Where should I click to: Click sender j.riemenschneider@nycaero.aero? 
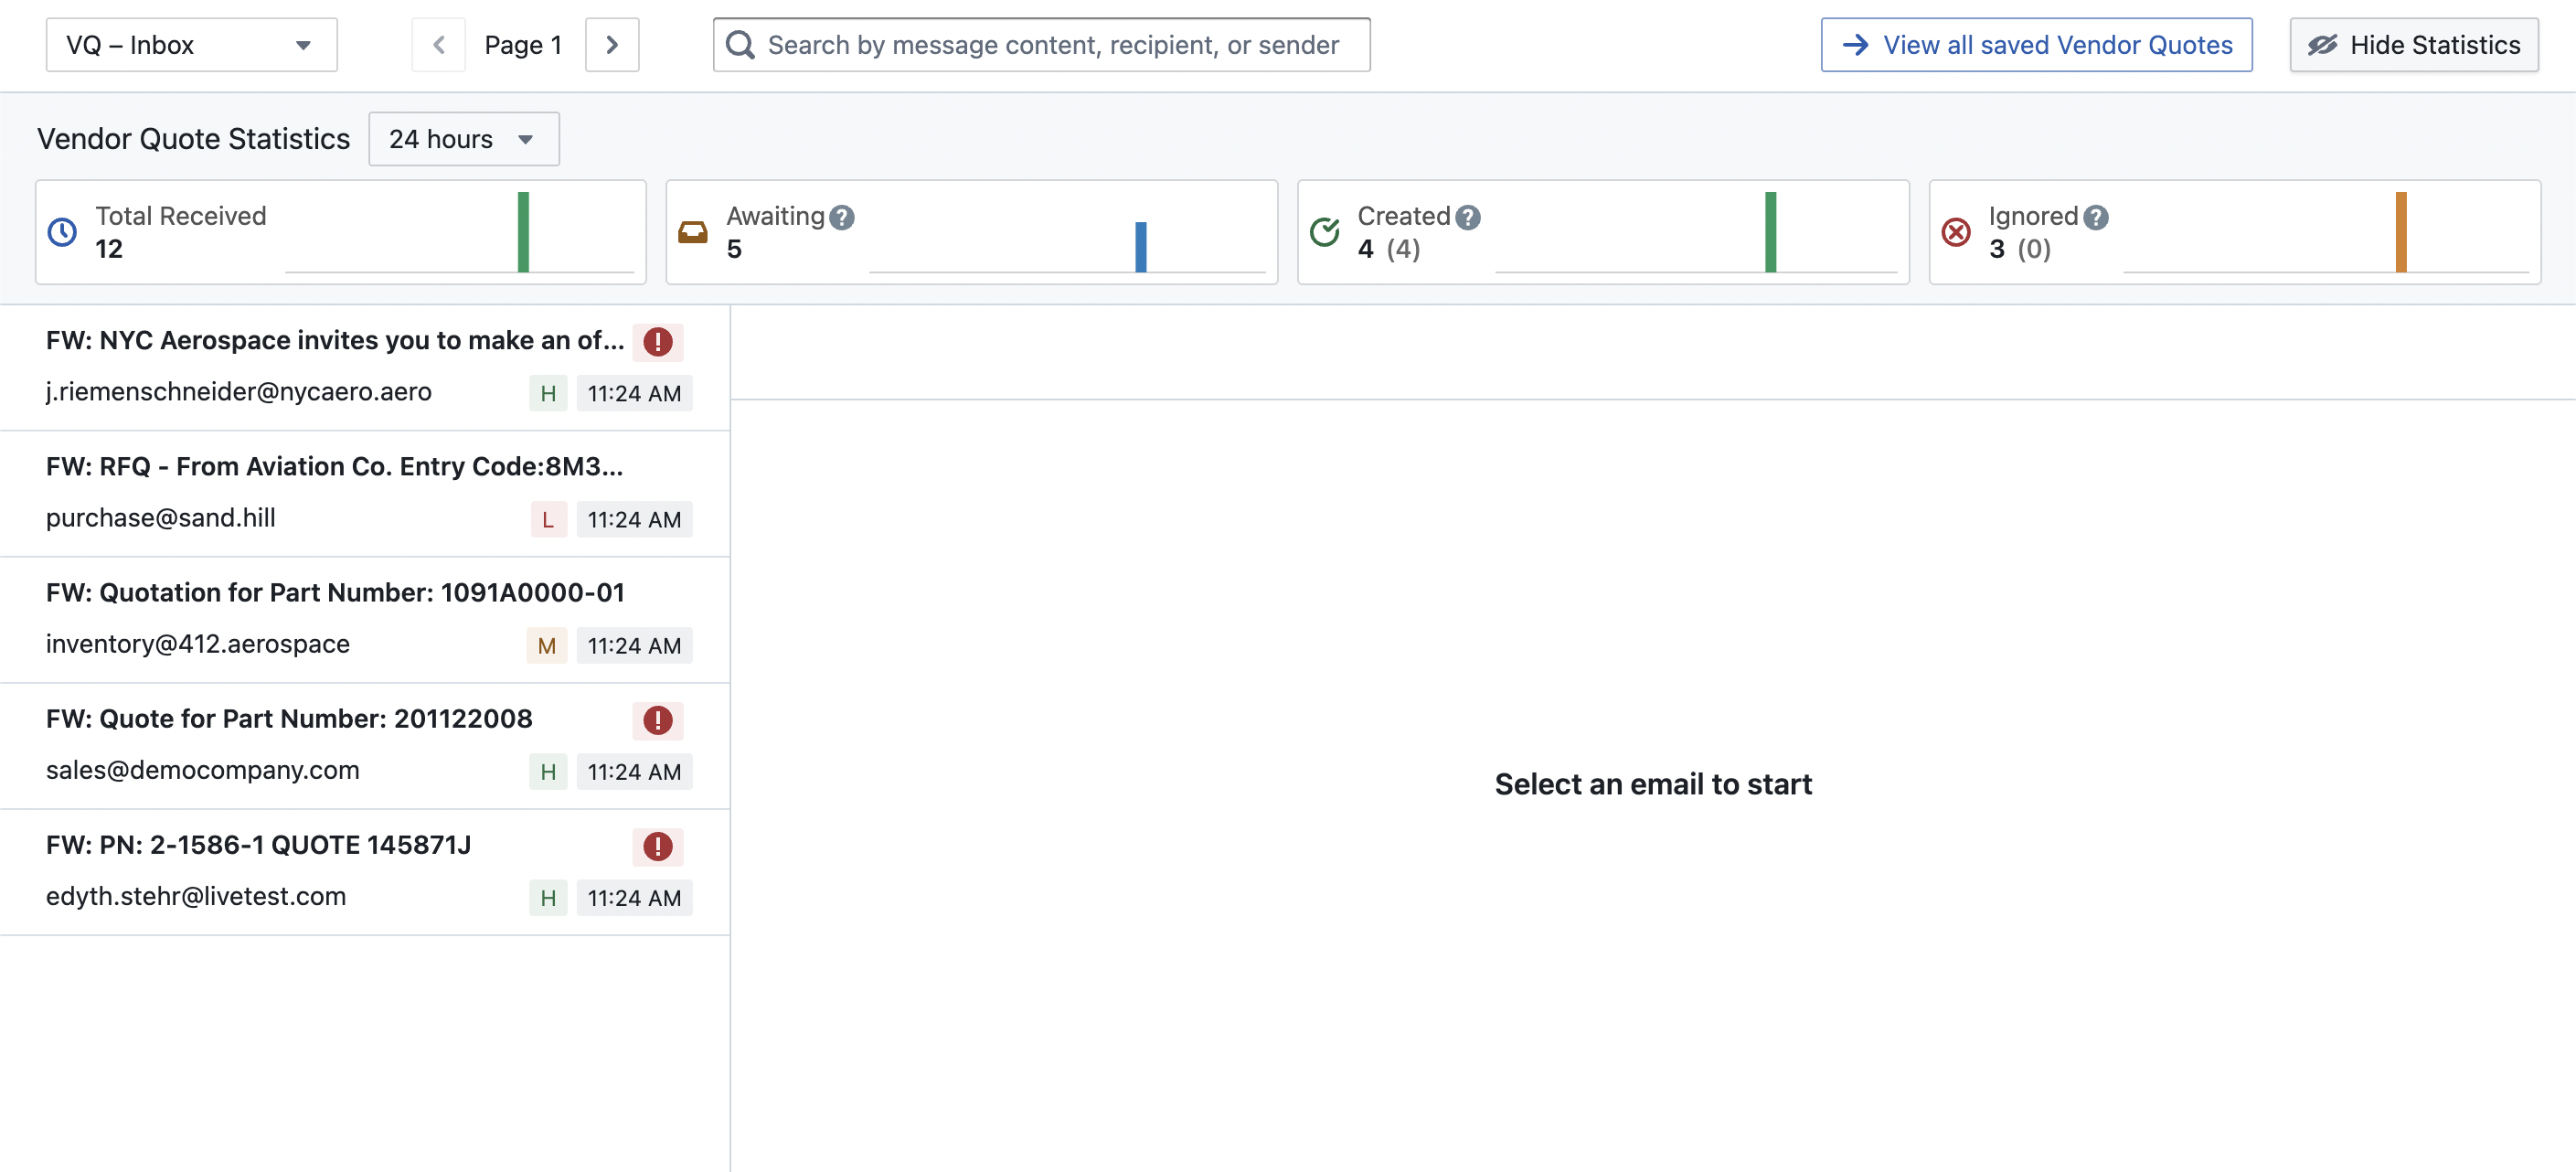click(x=239, y=392)
